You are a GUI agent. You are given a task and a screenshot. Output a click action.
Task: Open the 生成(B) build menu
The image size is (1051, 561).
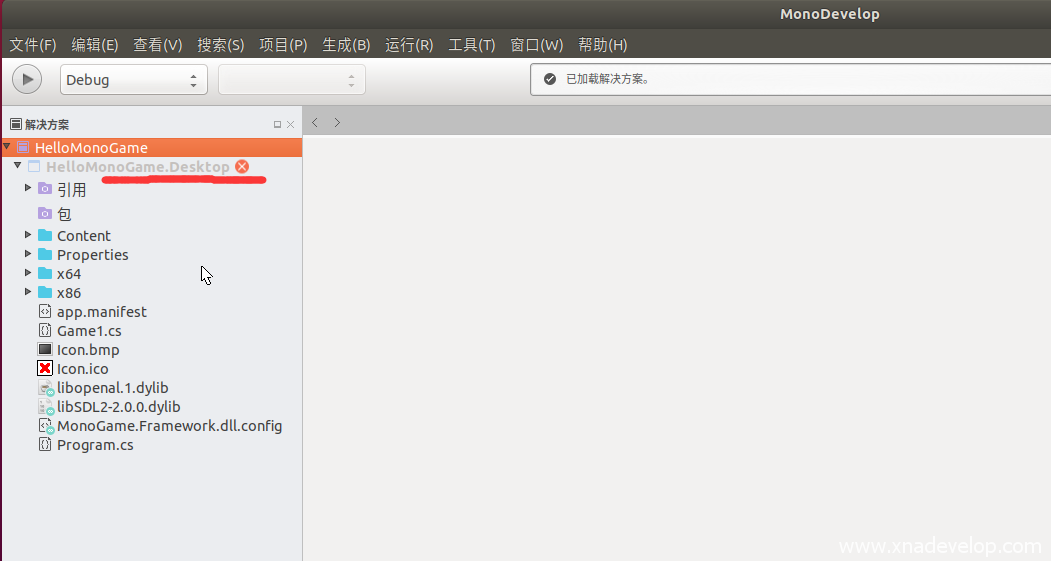click(346, 45)
